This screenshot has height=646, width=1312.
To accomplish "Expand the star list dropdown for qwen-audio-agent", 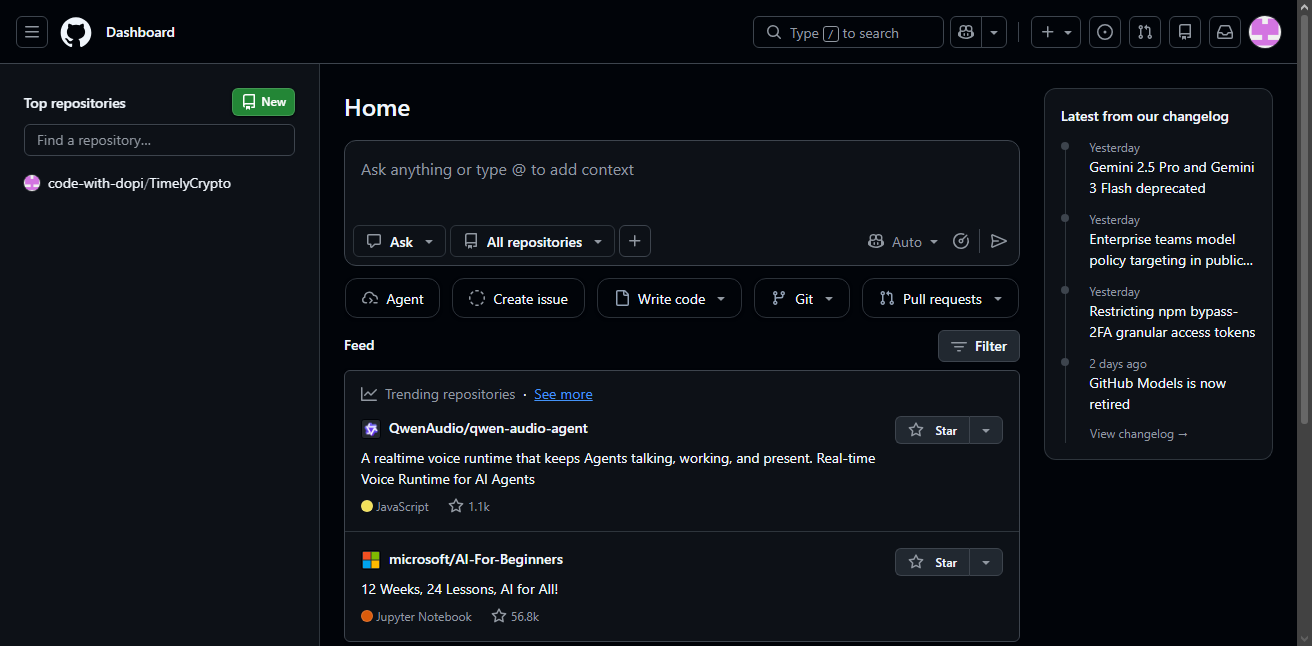I will (986, 430).
